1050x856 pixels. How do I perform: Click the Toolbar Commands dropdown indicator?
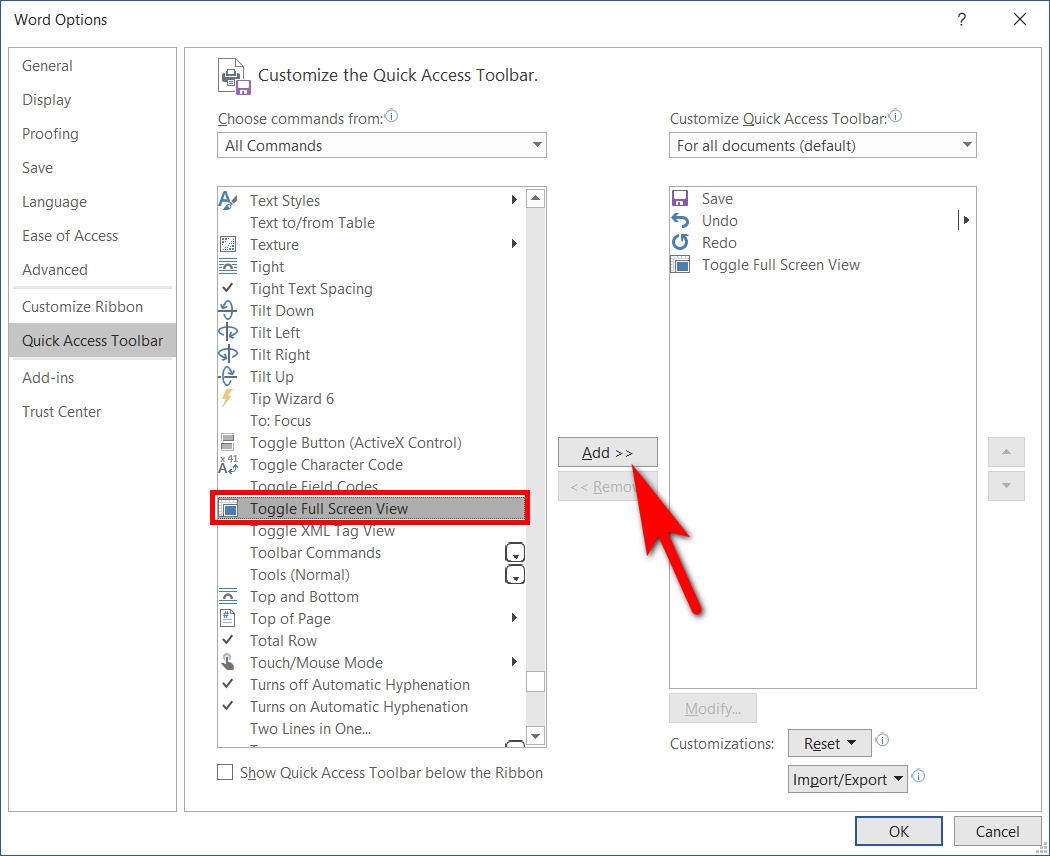pos(515,553)
